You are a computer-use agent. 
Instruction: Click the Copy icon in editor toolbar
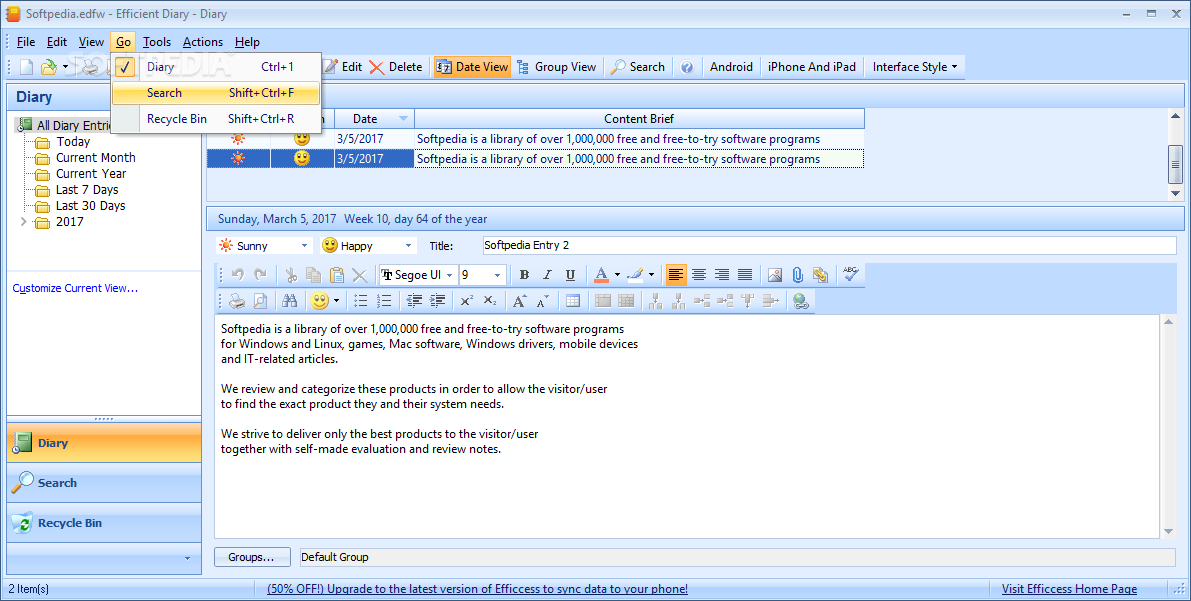tap(313, 275)
